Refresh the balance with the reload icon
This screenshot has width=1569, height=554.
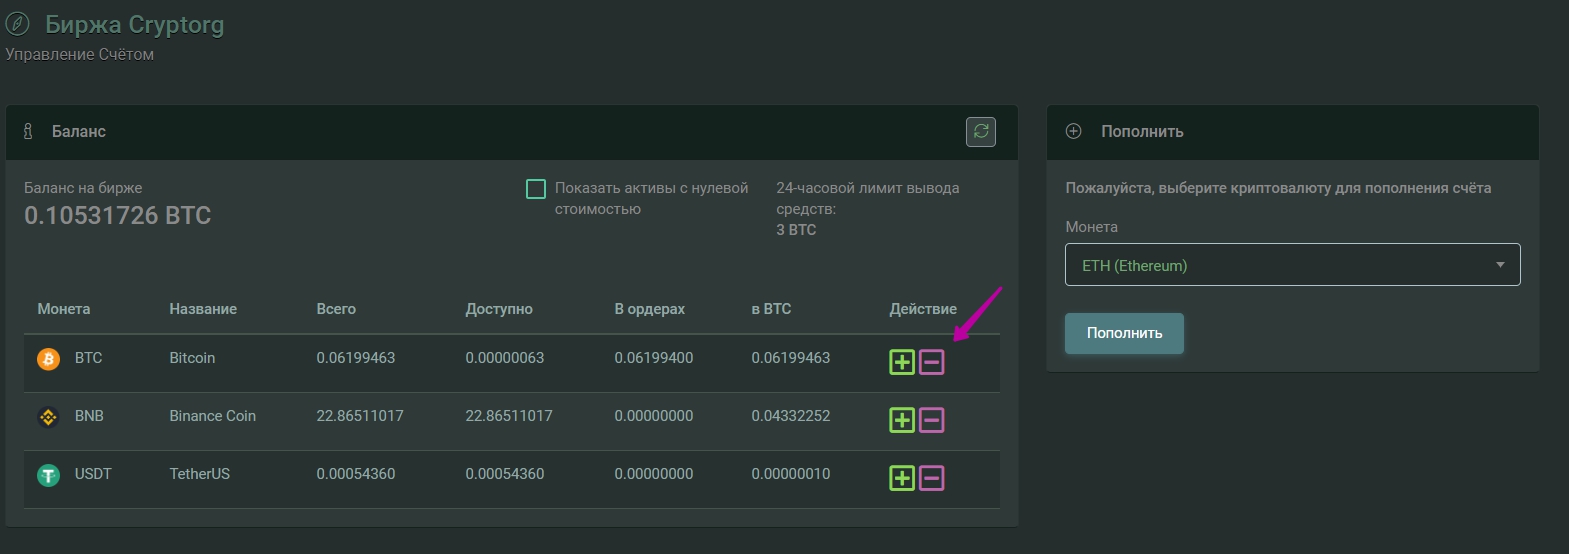click(980, 131)
